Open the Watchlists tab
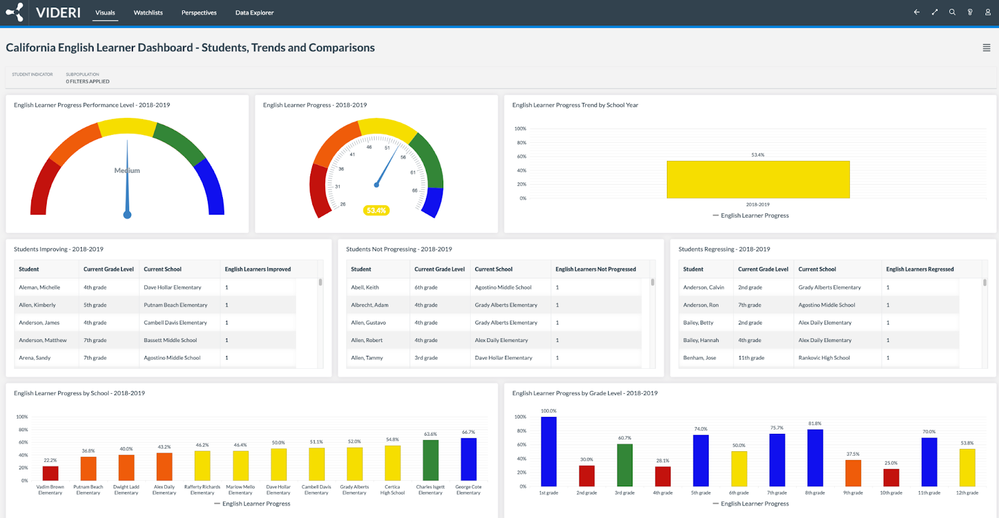 [x=148, y=13]
